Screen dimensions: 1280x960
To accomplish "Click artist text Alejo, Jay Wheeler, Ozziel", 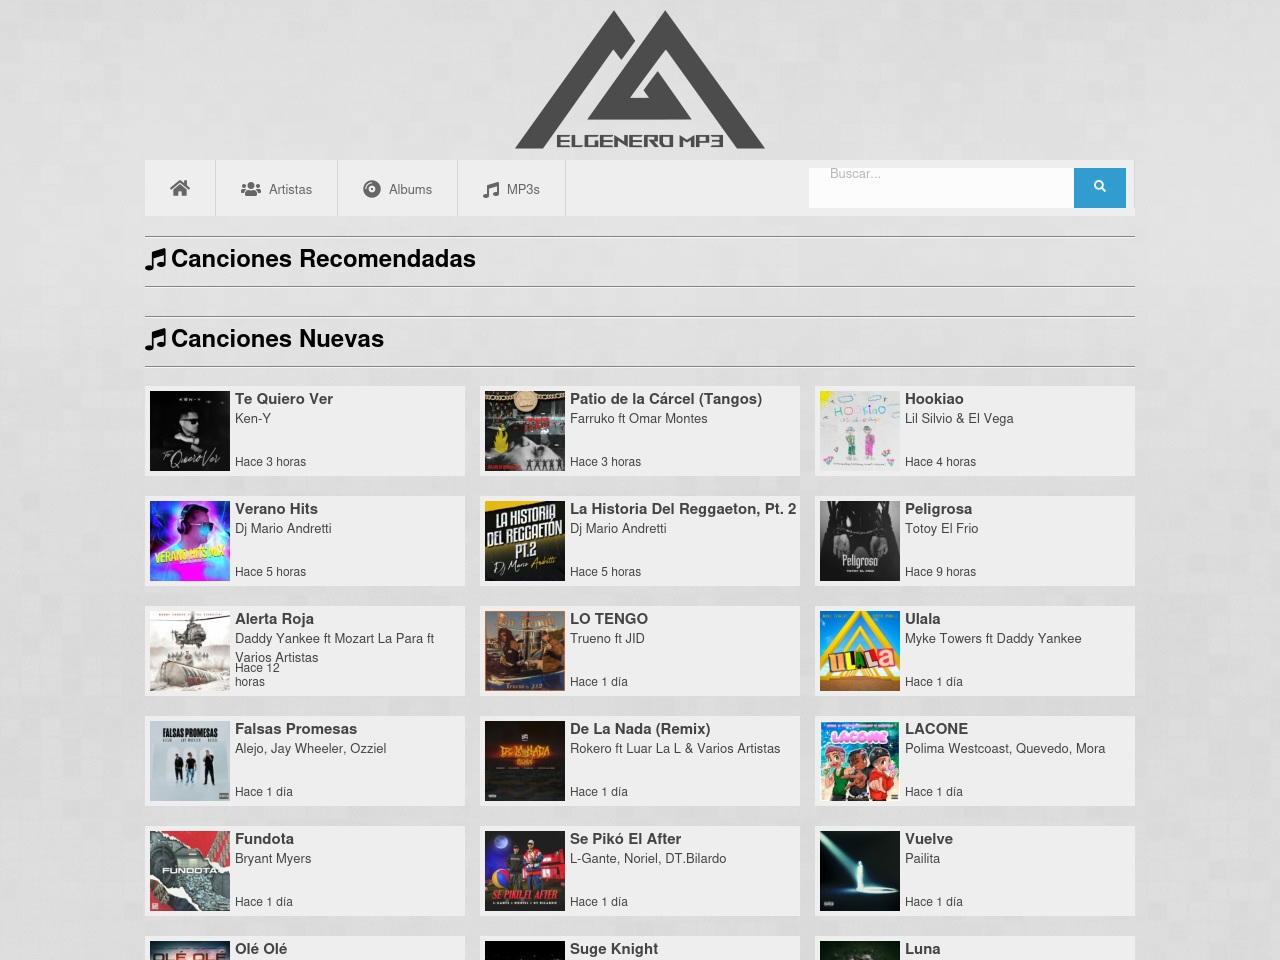I will pos(310,749).
